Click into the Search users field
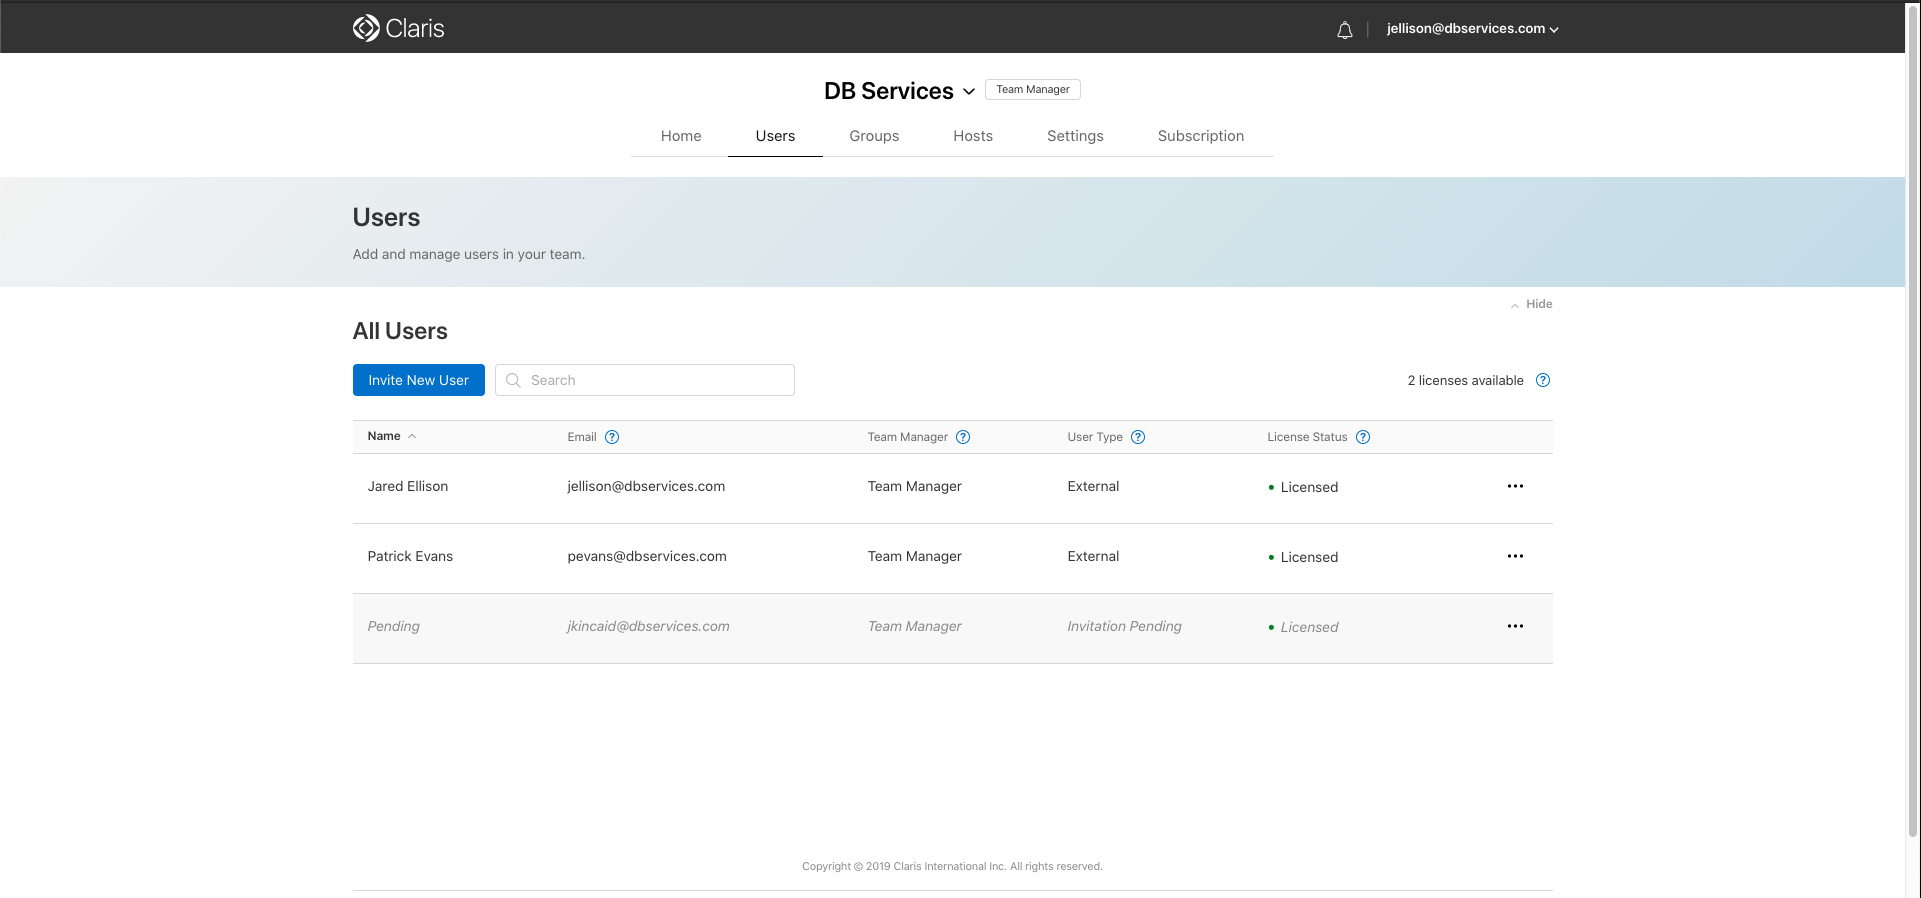The height and width of the screenshot is (898, 1921). click(645, 380)
